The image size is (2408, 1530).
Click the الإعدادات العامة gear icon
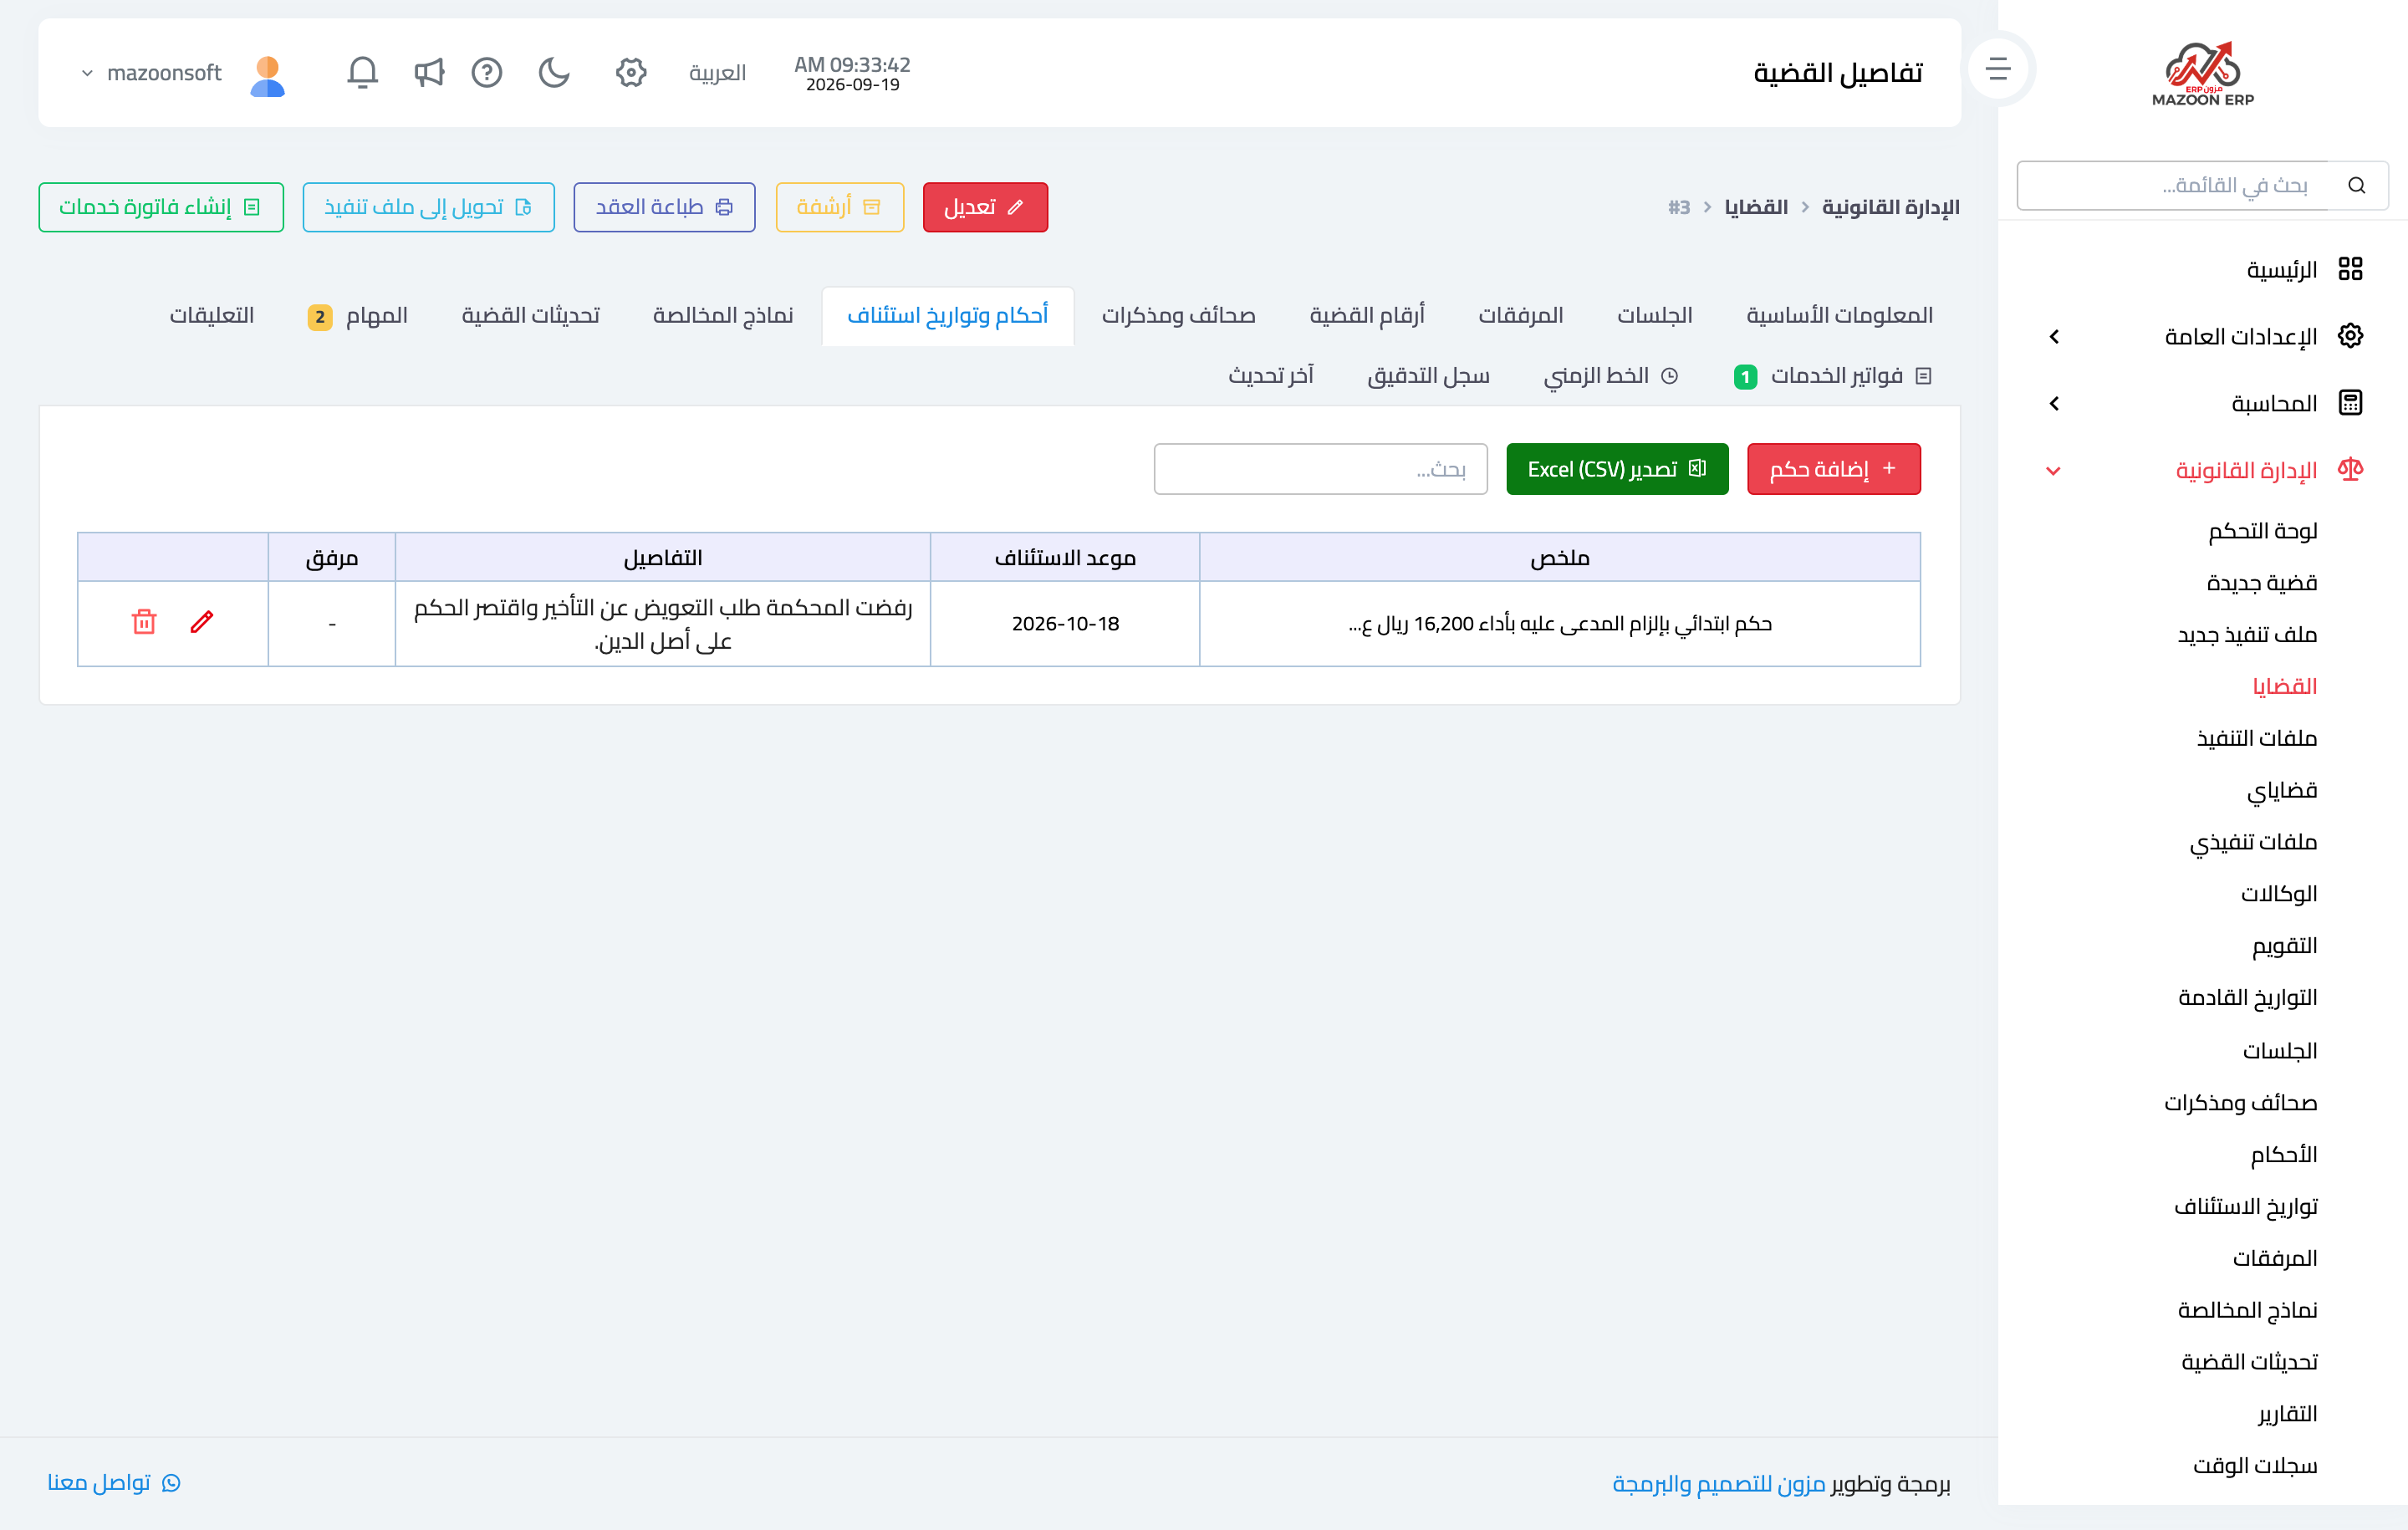(2350, 336)
